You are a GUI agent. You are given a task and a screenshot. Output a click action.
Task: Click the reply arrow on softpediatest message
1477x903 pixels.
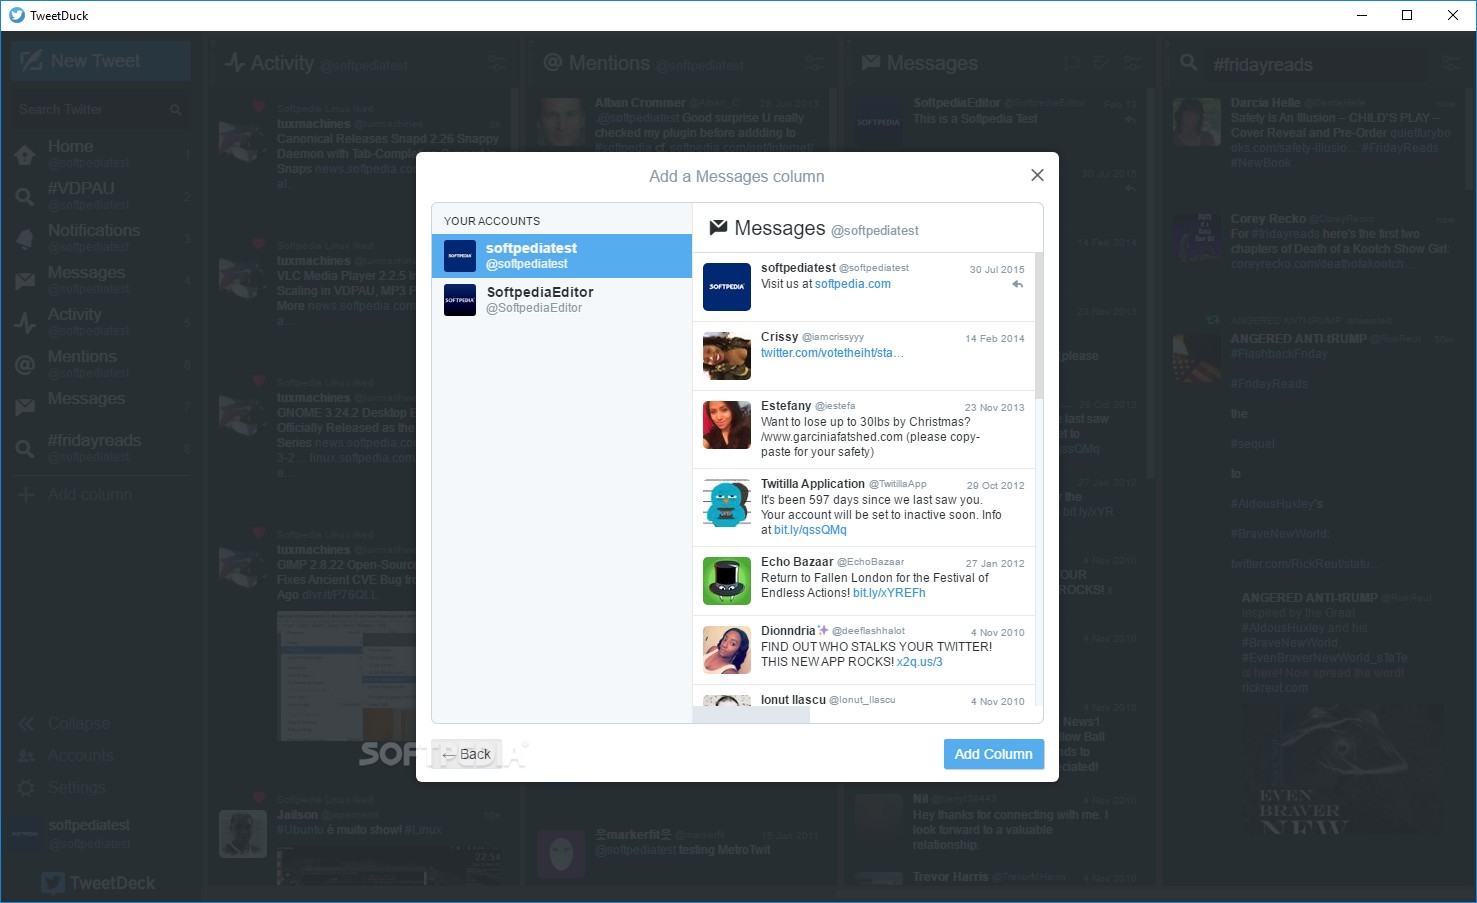pyautogui.click(x=1017, y=285)
